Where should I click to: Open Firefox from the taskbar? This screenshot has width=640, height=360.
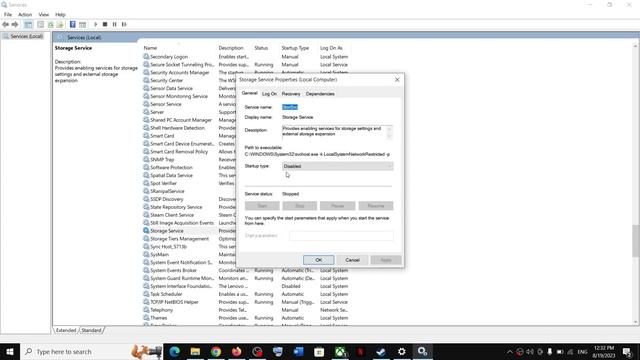pos(236,351)
